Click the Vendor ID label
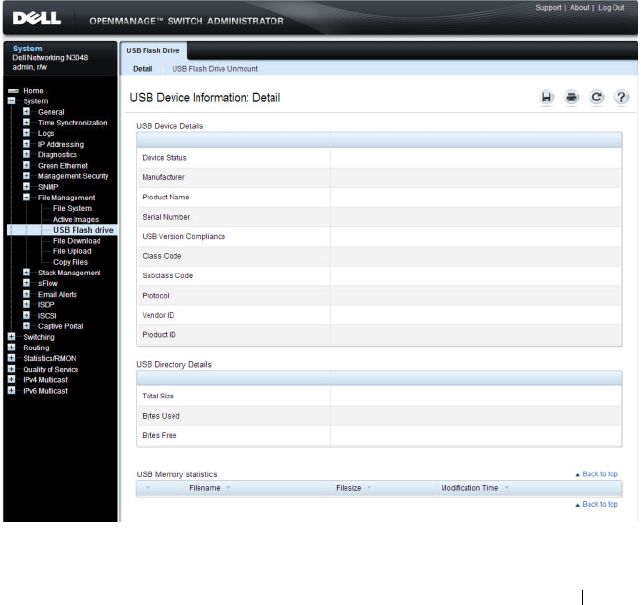 (x=158, y=315)
